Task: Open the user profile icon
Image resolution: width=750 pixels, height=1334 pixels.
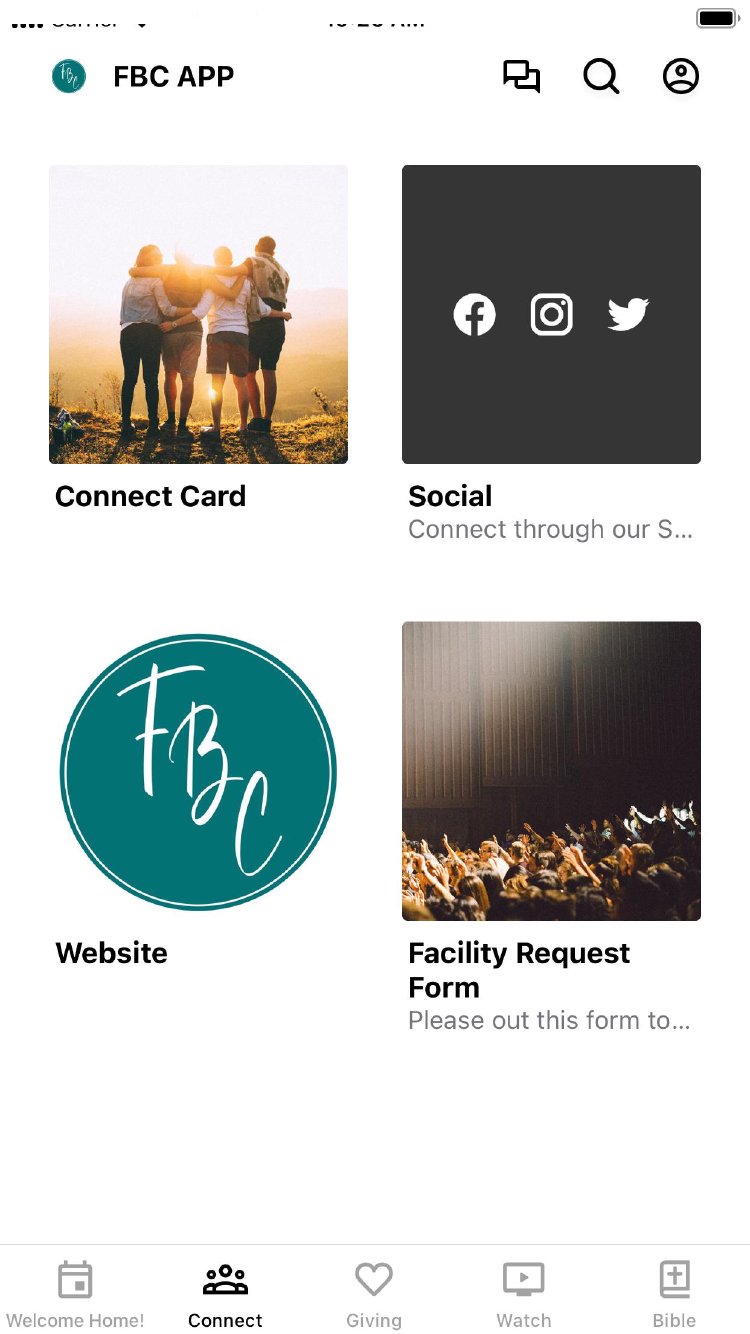Action: [681, 77]
